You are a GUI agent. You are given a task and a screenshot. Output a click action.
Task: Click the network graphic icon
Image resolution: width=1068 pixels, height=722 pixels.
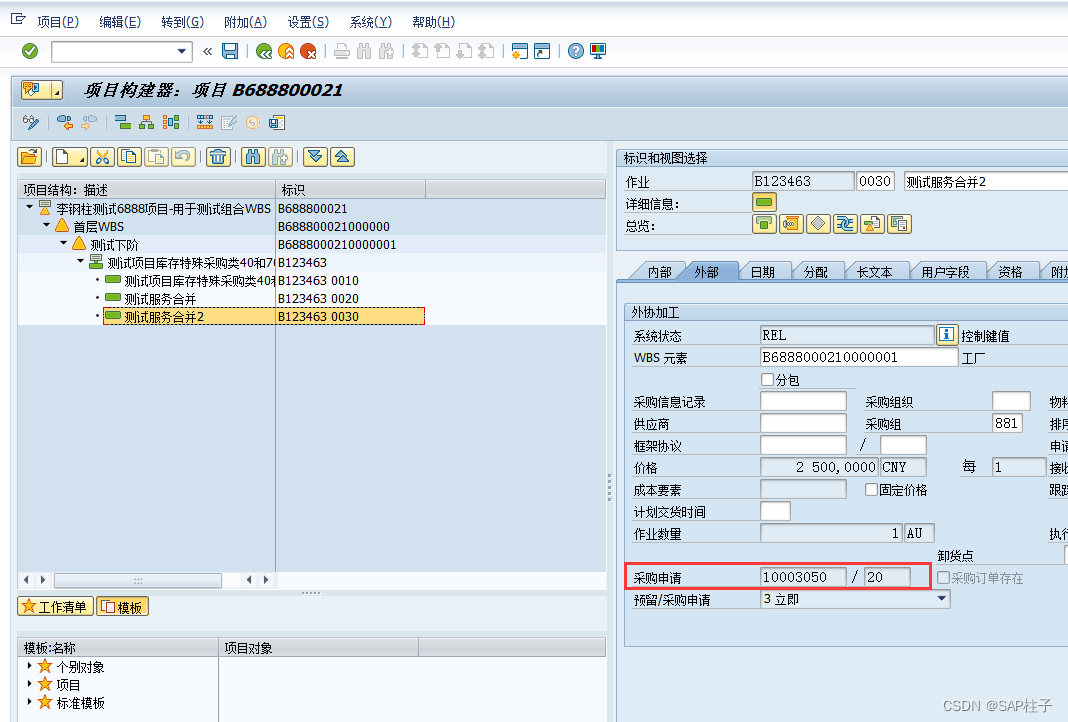[171, 123]
